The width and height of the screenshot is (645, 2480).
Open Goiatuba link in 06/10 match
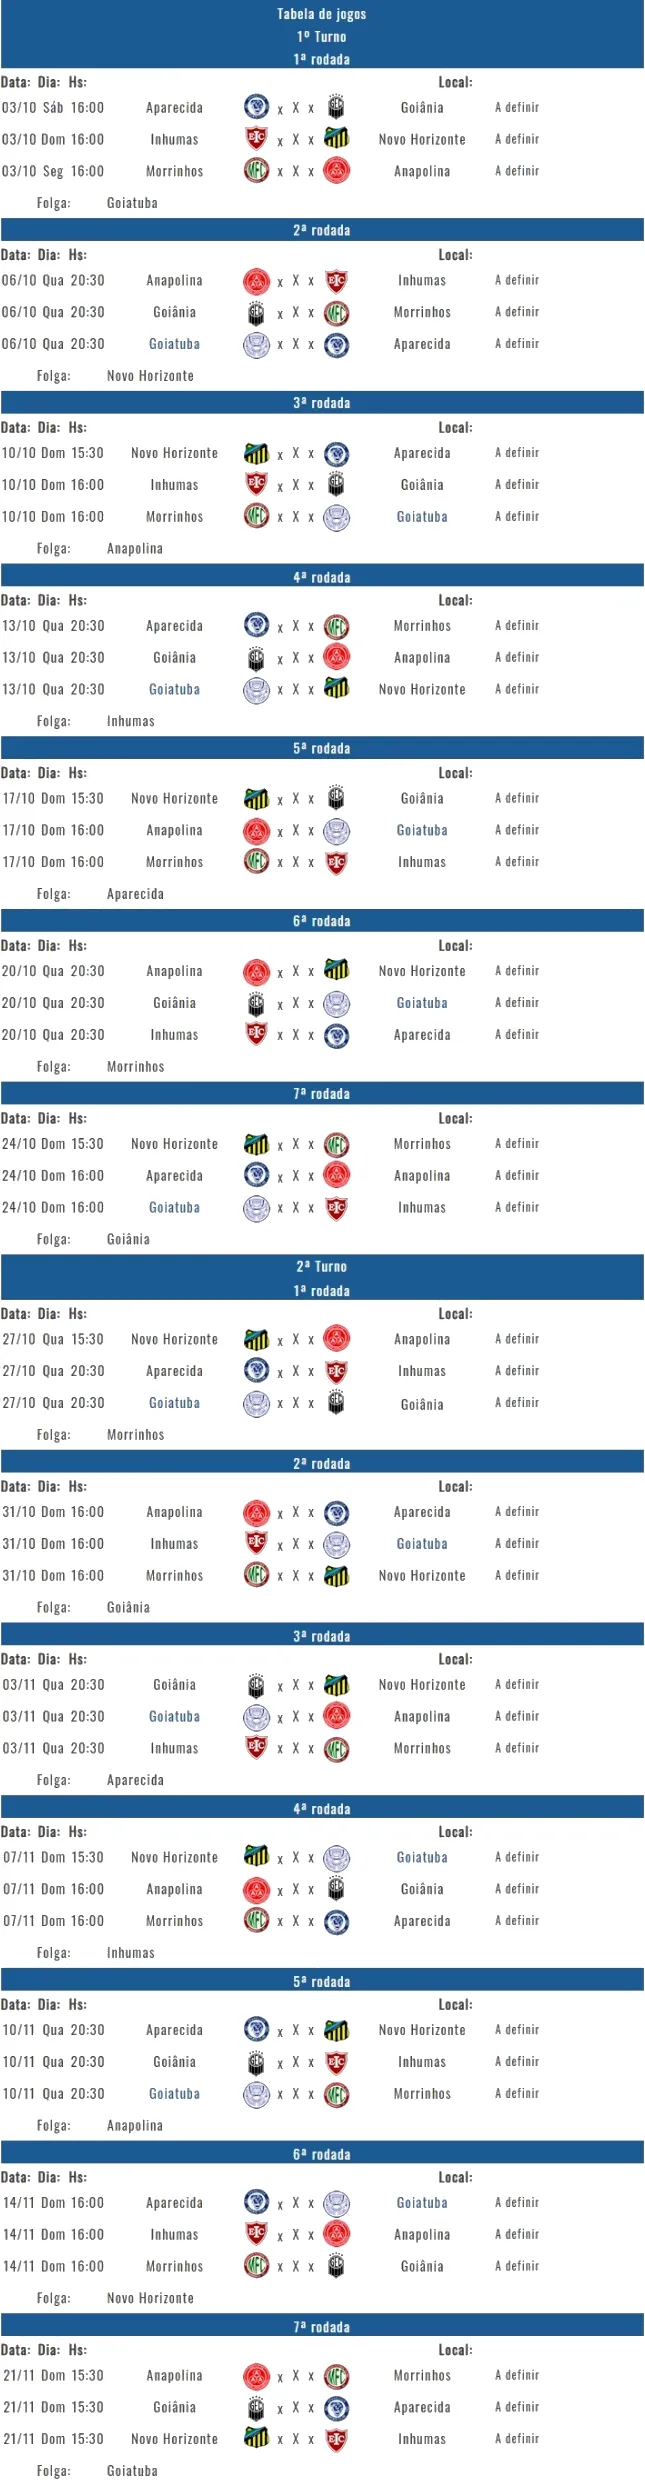coord(174,344)
